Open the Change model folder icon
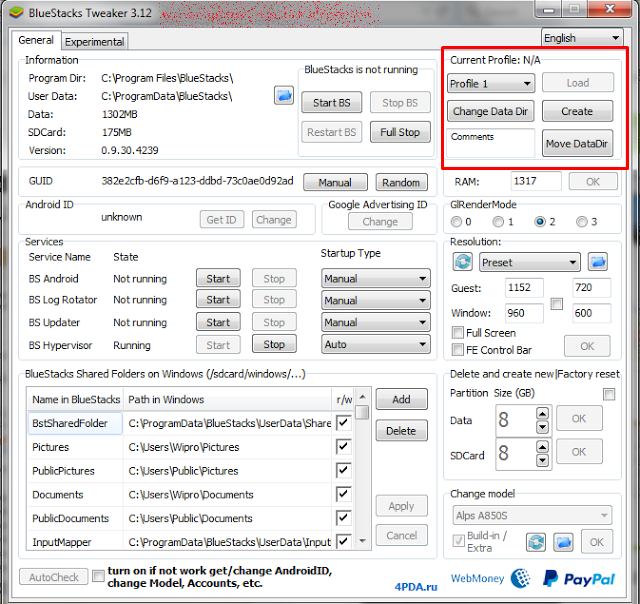Viewport: 640px width, 604px height. point(563,542)
